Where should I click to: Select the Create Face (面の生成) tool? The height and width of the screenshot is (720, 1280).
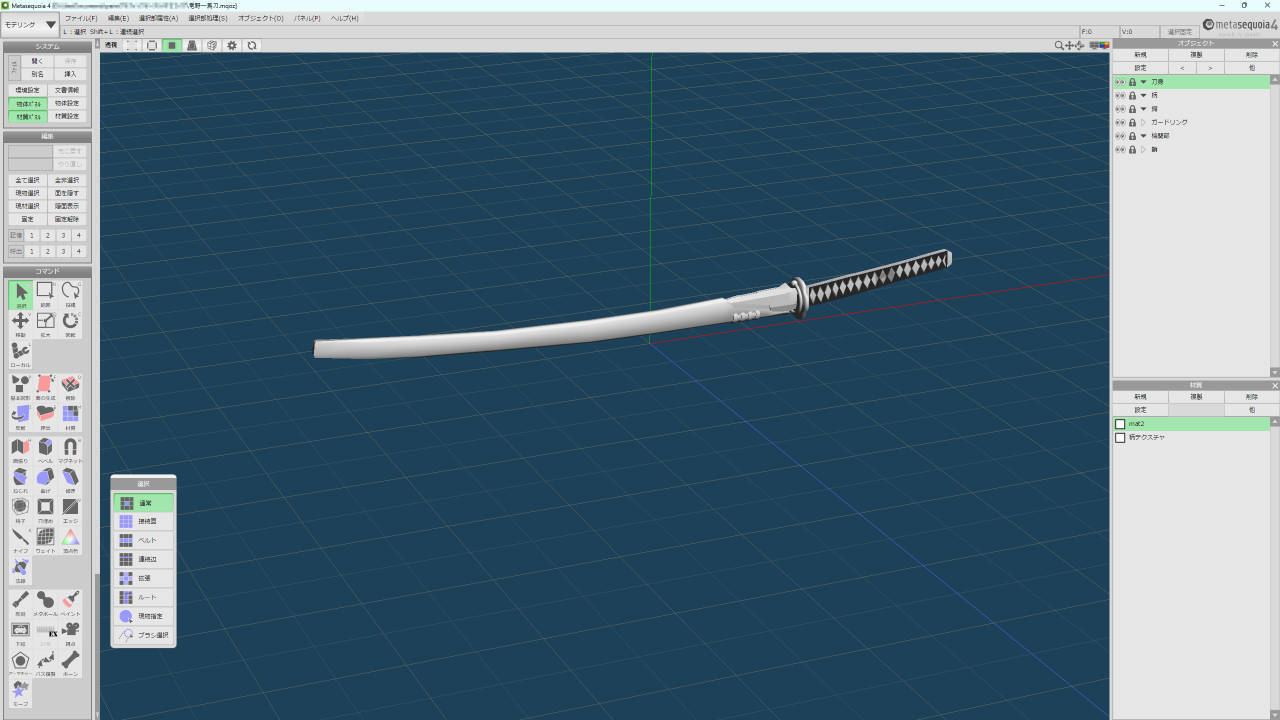point(45,387)
